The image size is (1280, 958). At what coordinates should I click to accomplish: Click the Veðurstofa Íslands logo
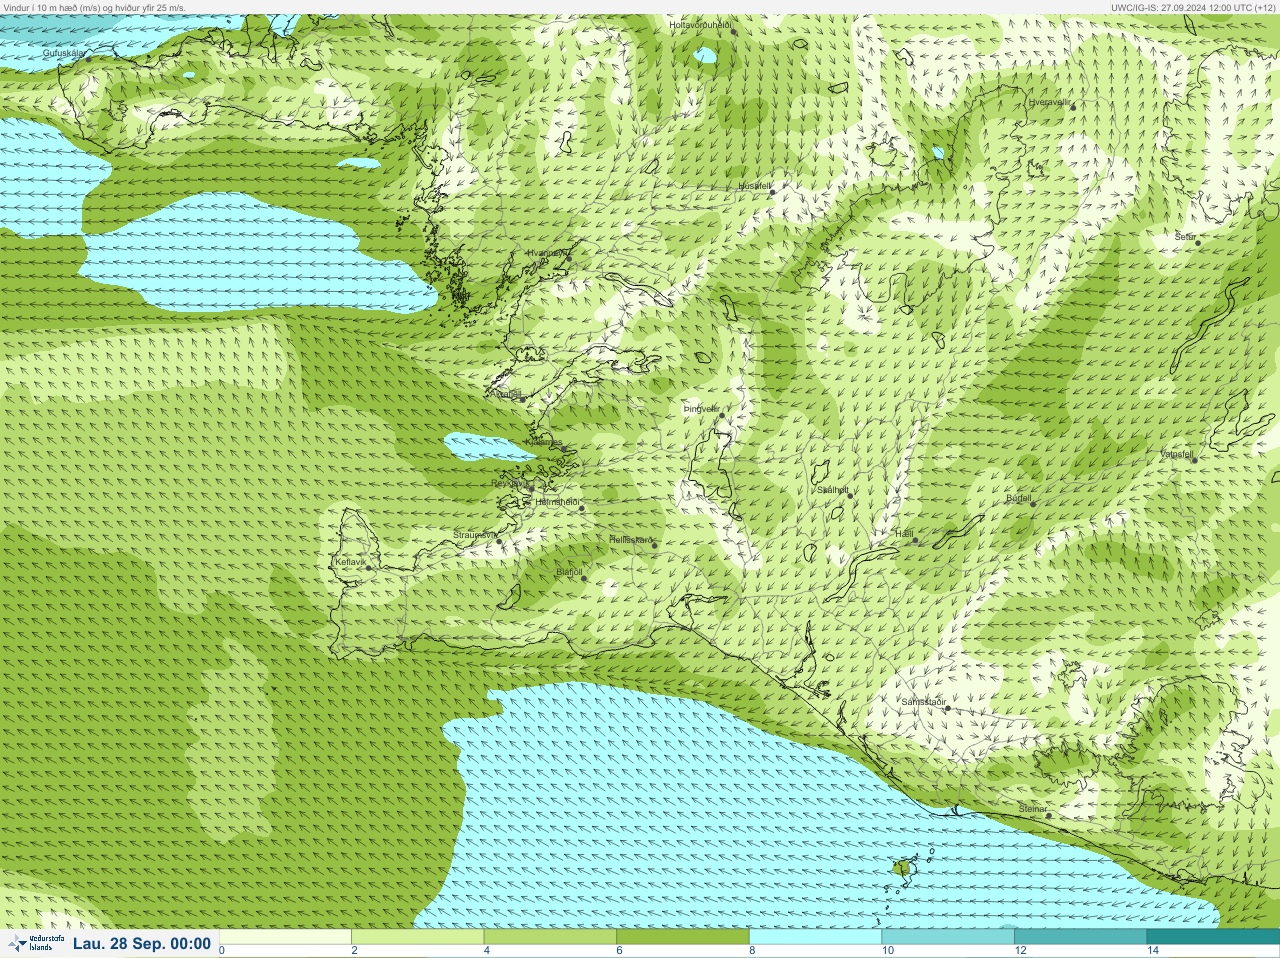pyautogui.click(x=36, y=943)
